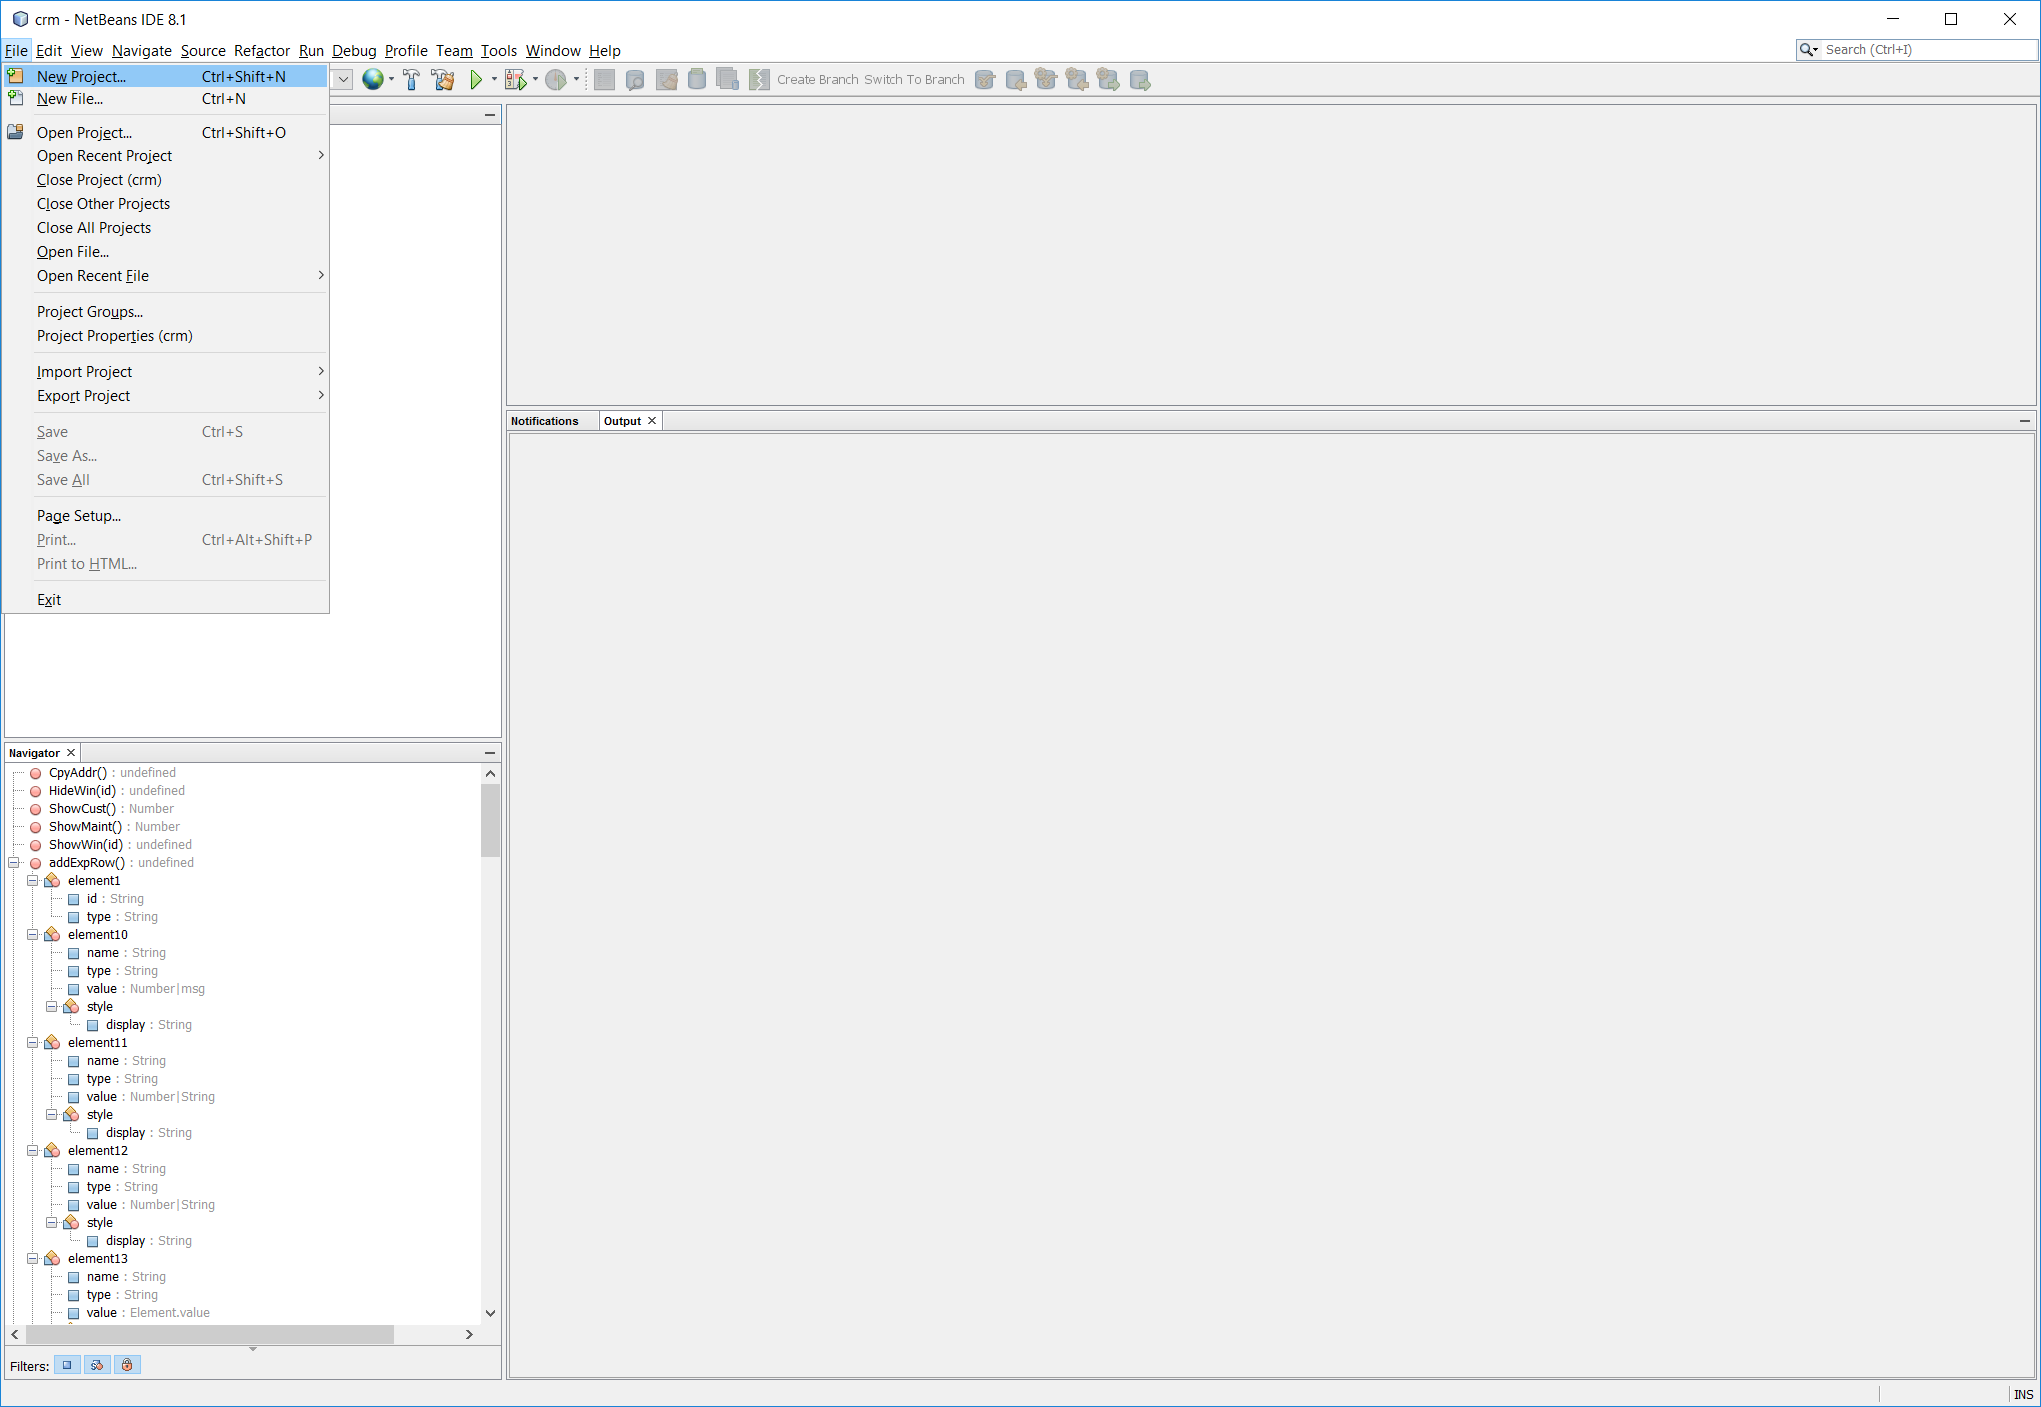
Task: Click the Revert Modifications toolbar icon
Action: coord(666,79)
